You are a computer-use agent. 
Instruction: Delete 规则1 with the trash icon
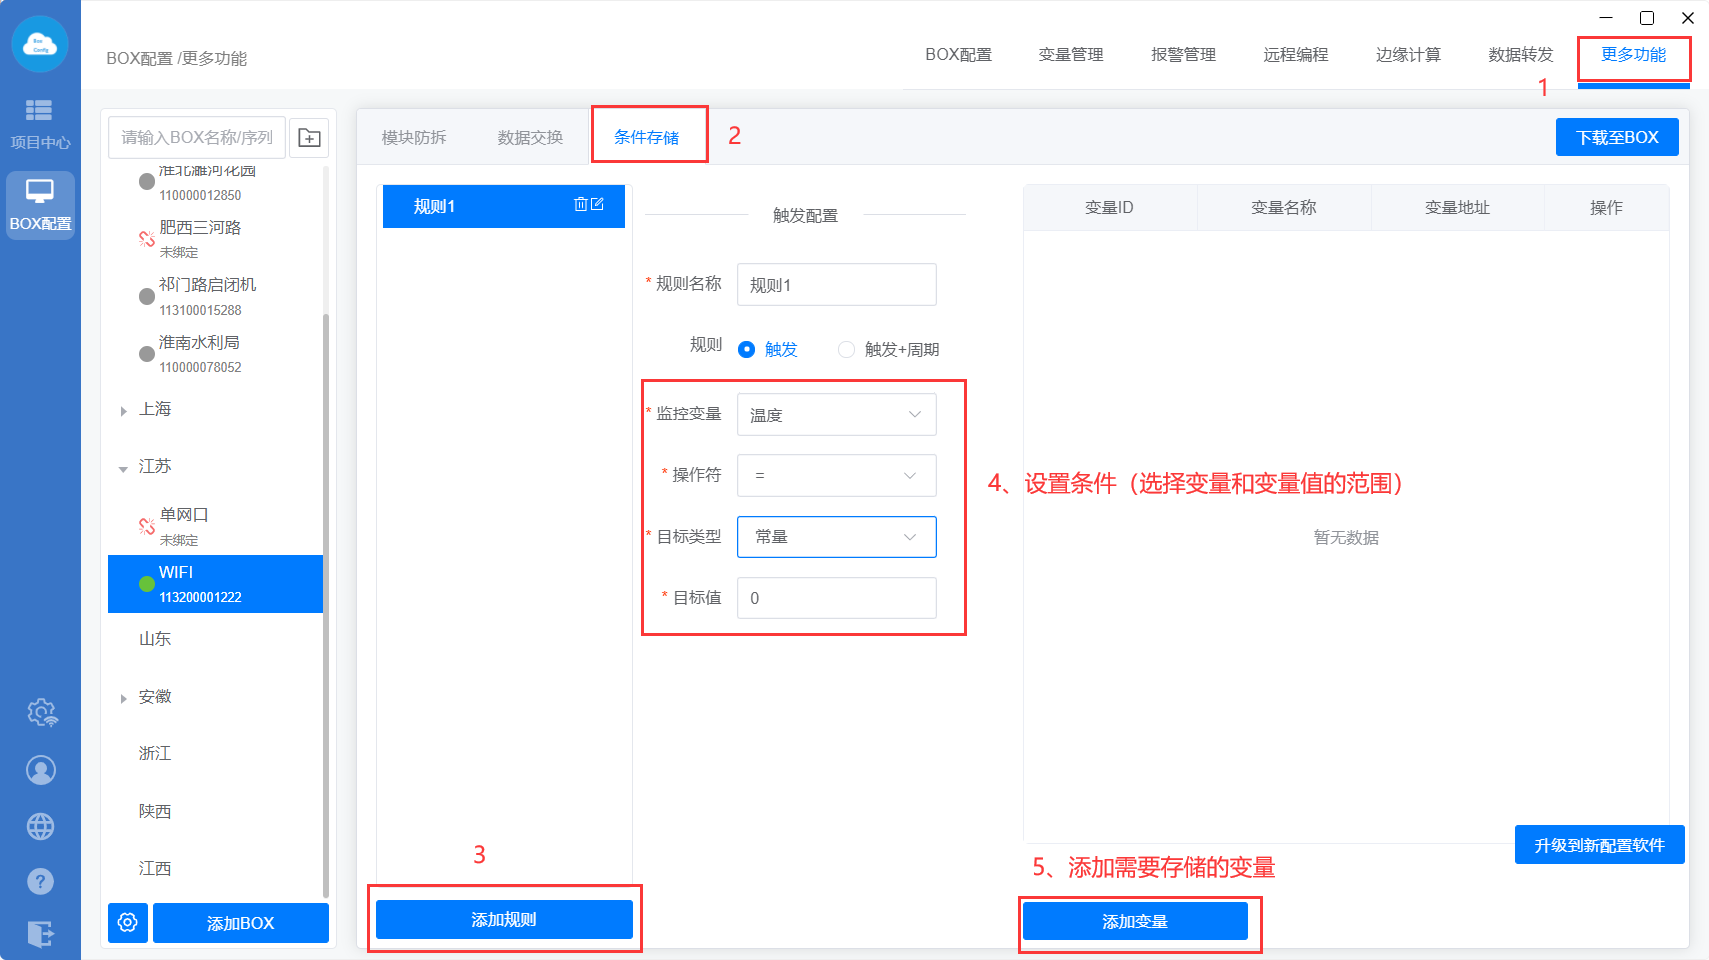pos(580,204)
